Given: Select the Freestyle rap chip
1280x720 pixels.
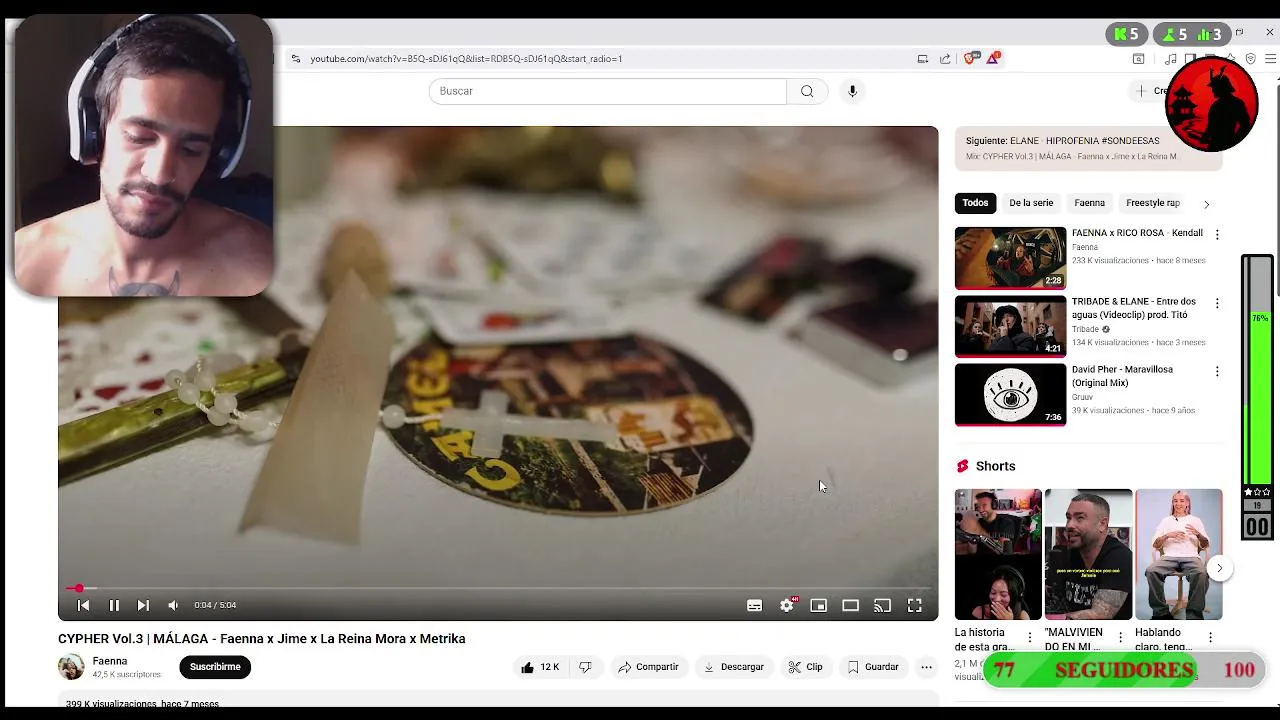Looking at the screenshot, I should [x=1153, y=203].
